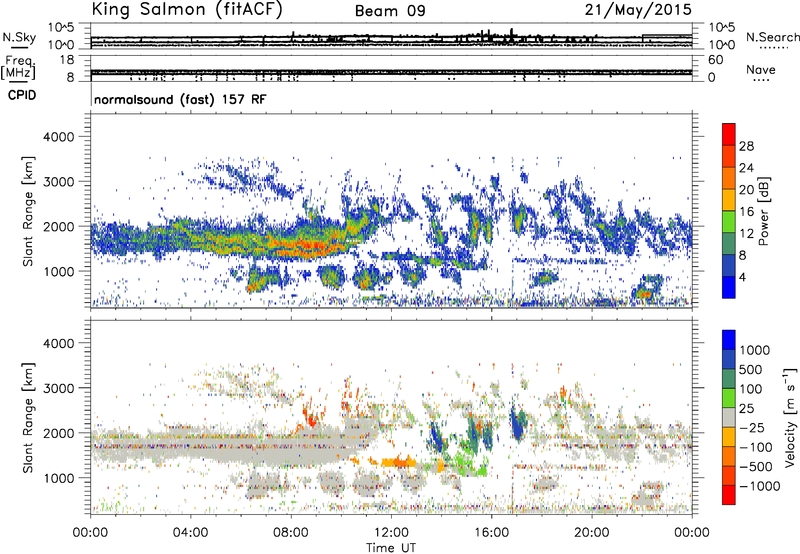Click the 24 dB colorbar label
The width and height of the screenshot is (800, 554).
[x=746, y=168]
